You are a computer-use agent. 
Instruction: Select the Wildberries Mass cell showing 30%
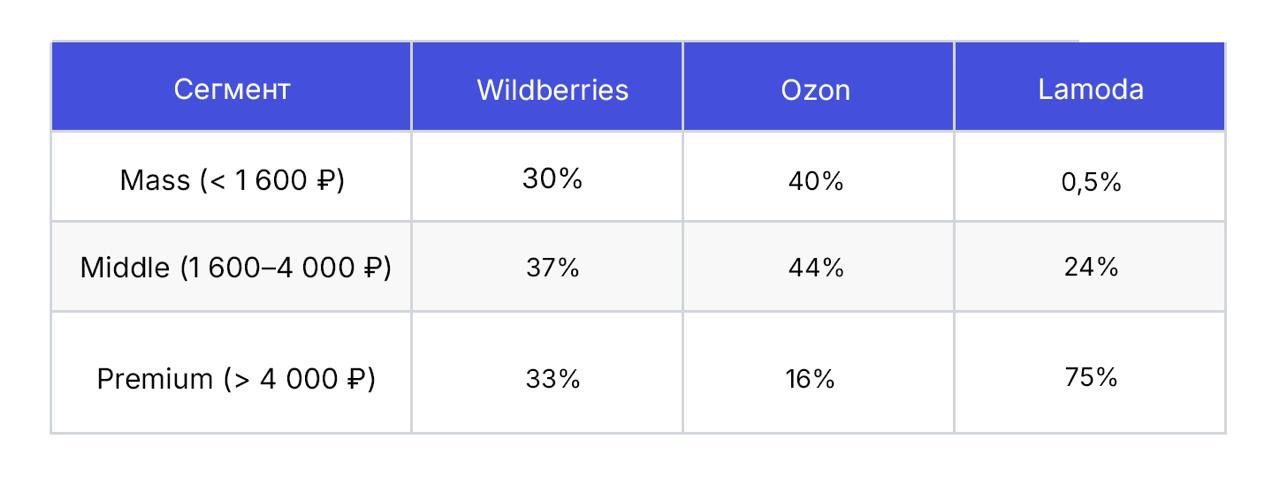552,180
